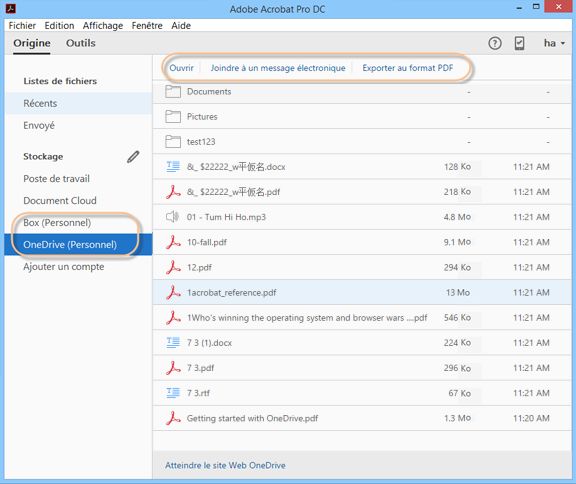
Task: Click Joindre à un message électronique
Action: click(278, 68)
